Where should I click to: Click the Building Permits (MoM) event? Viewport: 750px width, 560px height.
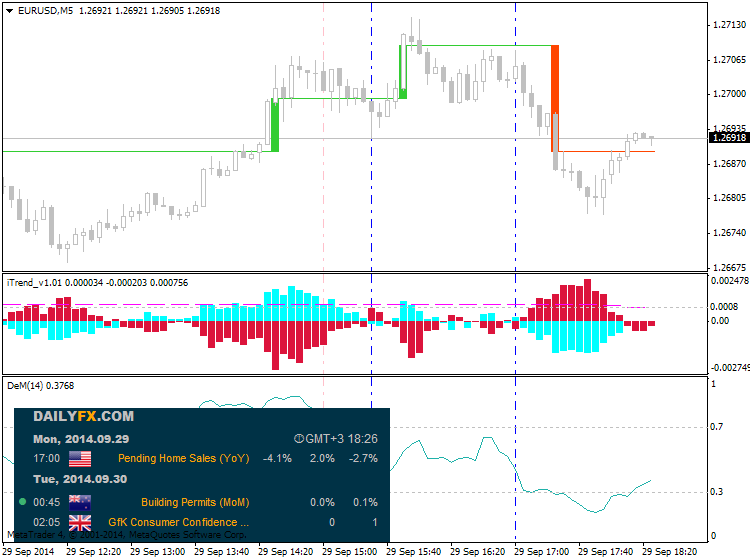point(195,502)
